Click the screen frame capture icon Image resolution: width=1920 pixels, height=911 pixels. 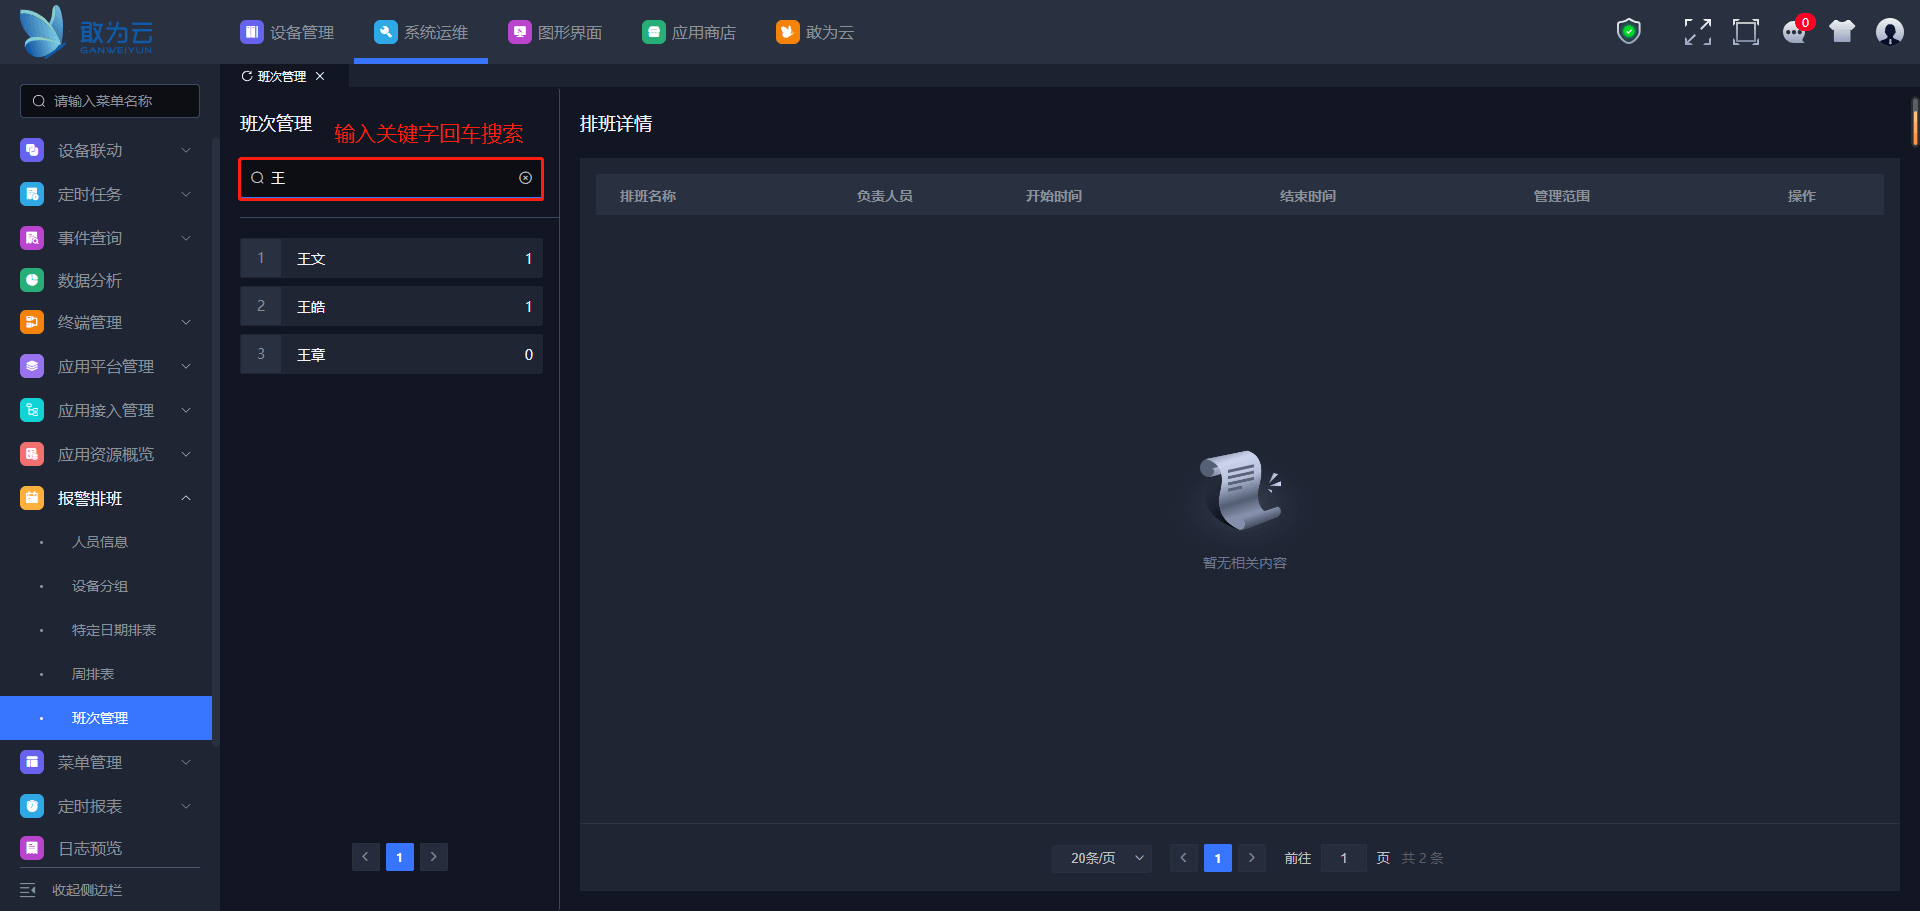pos(1746,32)
